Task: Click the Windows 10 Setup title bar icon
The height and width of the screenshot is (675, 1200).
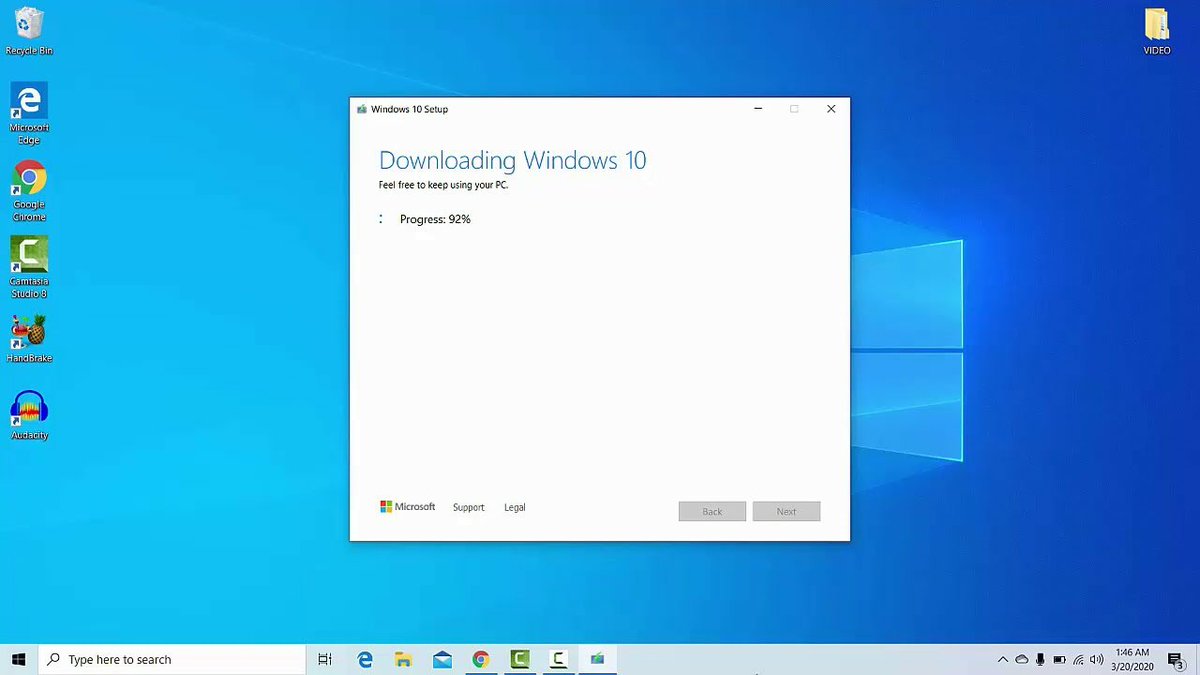Action: (x=362, y=109)
